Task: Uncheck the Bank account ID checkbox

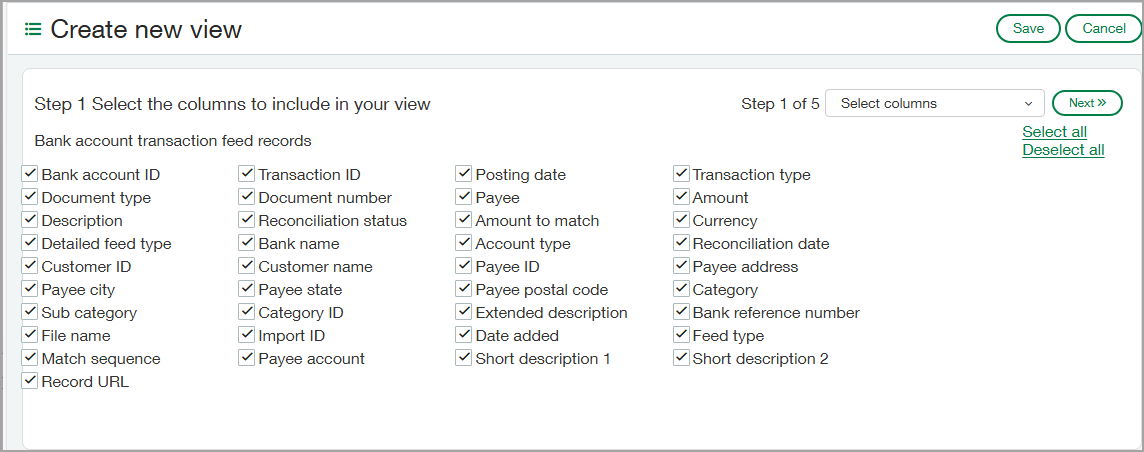Action: pyautogui.click(x=30, y=174)
